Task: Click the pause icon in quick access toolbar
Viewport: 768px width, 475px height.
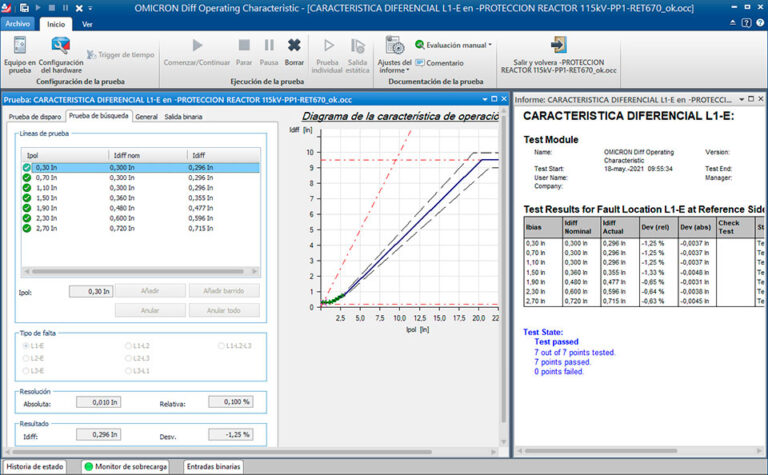Action: [65, 8]
